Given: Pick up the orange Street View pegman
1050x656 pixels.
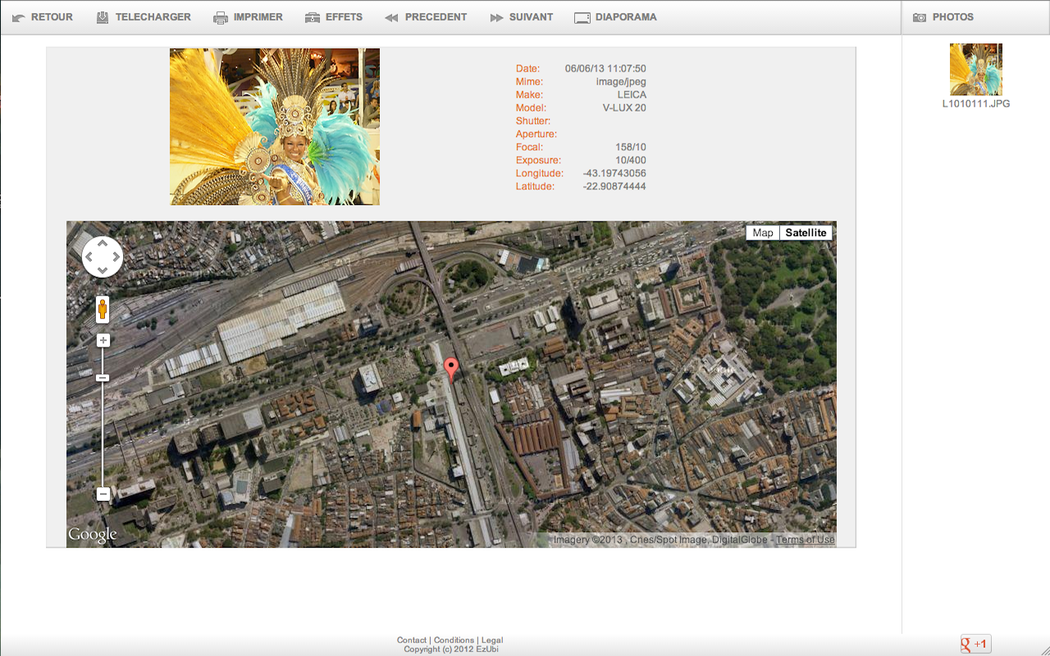Looking at the screenshot, I should [x=102, y=309].
